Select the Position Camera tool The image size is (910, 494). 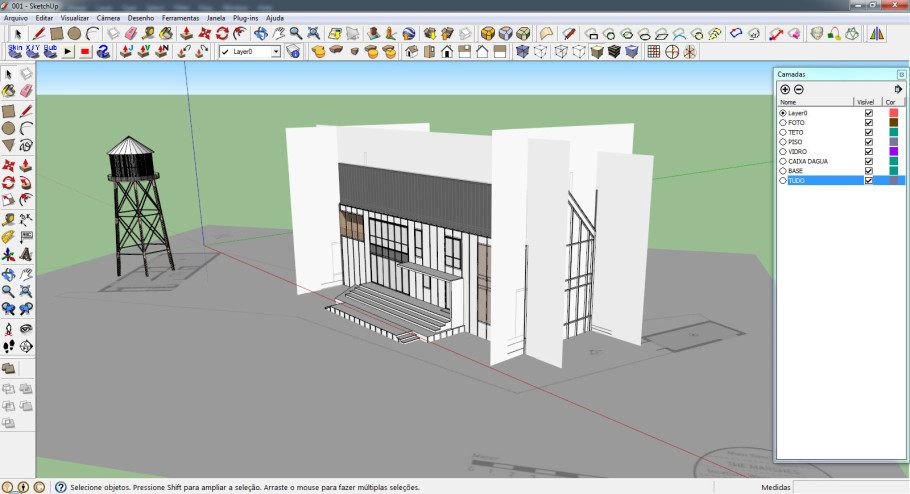click(x=9, y=329)
